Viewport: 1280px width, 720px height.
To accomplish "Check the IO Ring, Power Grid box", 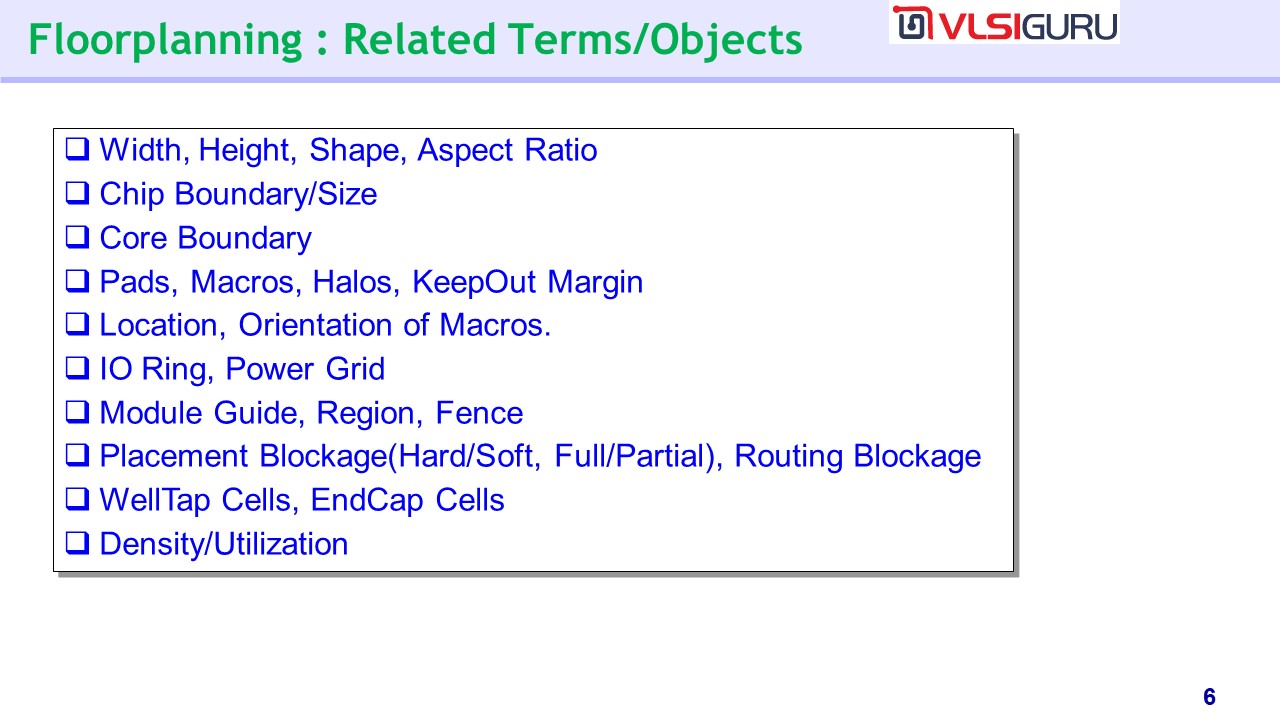I will click(x=77, y=369).
